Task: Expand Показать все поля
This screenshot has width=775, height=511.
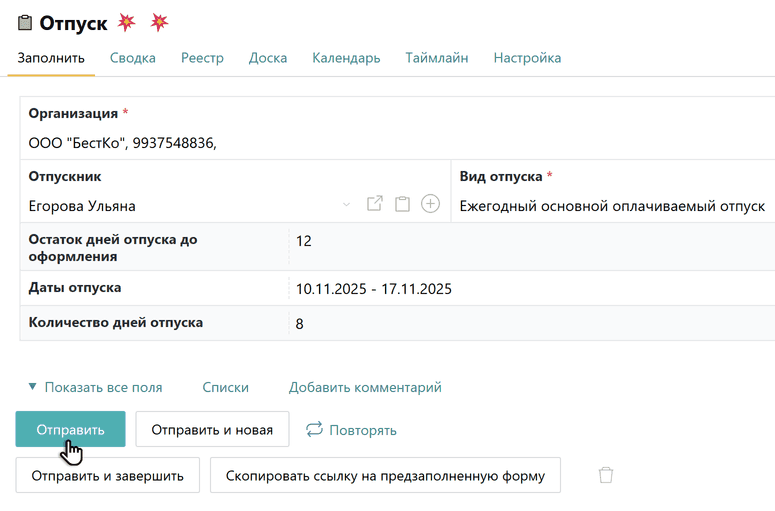Action: coord(95,387)
